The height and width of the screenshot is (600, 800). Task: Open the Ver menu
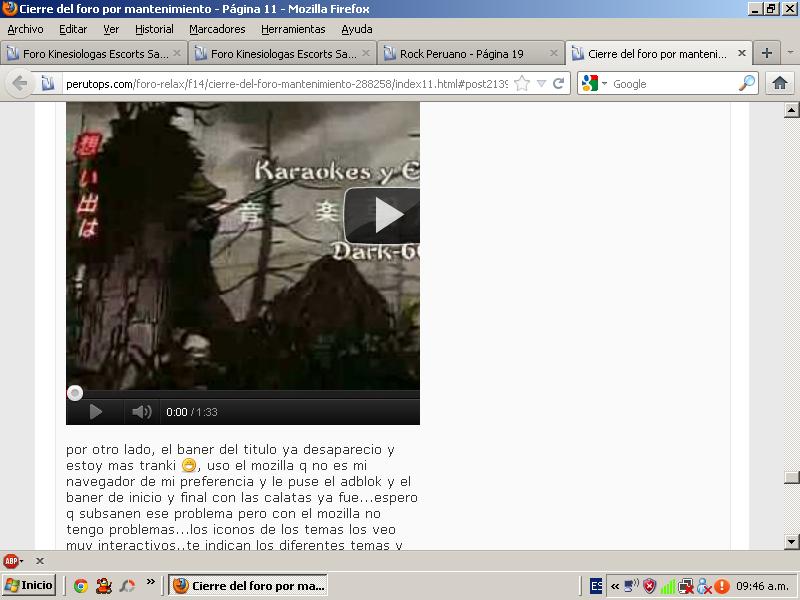(111, 29)
